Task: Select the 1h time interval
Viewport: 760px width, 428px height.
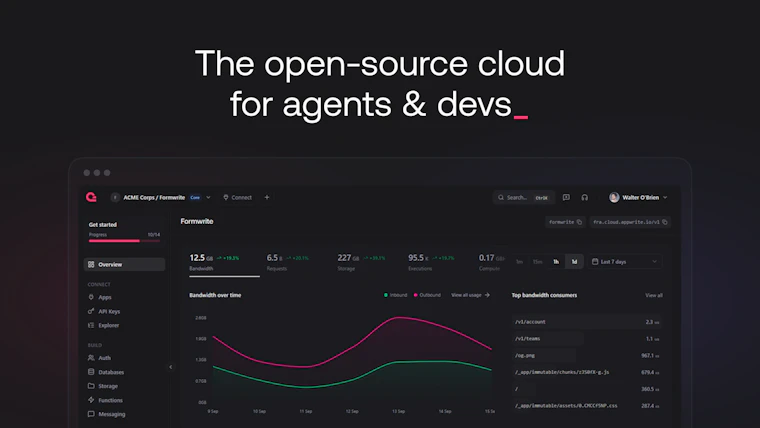Action: coord(556,262)
